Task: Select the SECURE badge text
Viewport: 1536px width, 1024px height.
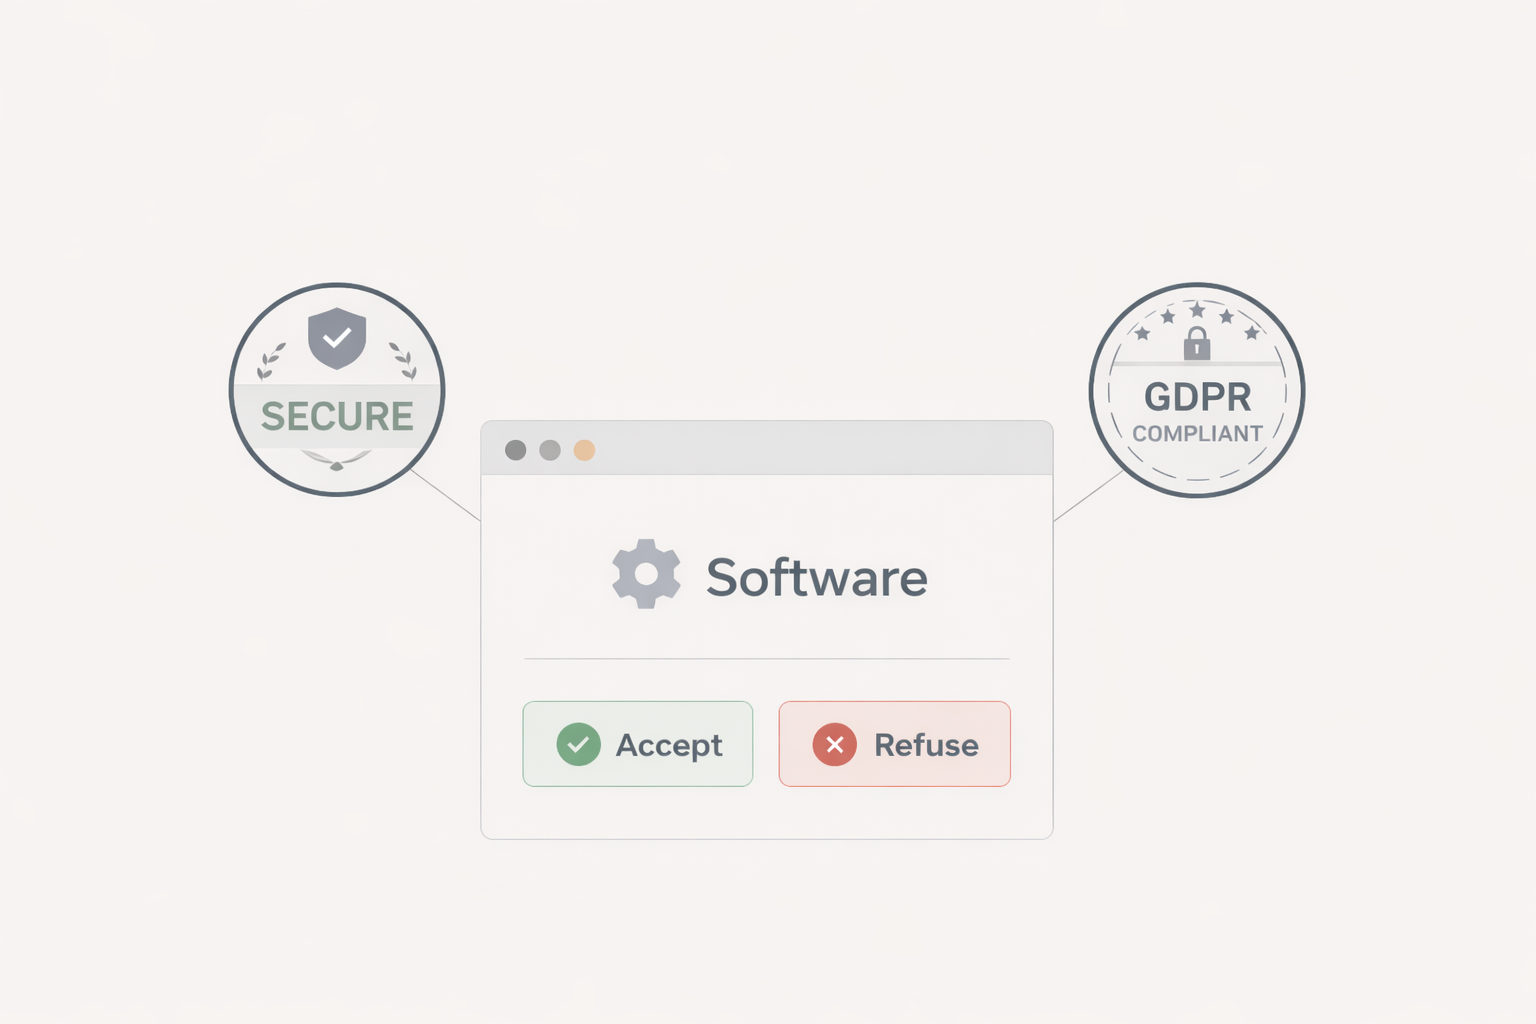Action: point(337,416)
